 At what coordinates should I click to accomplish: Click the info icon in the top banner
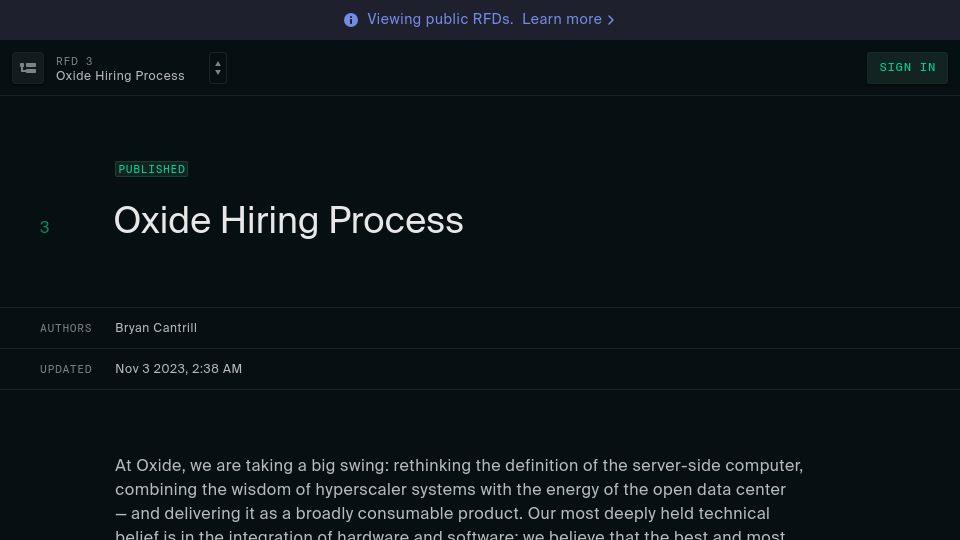351,20
